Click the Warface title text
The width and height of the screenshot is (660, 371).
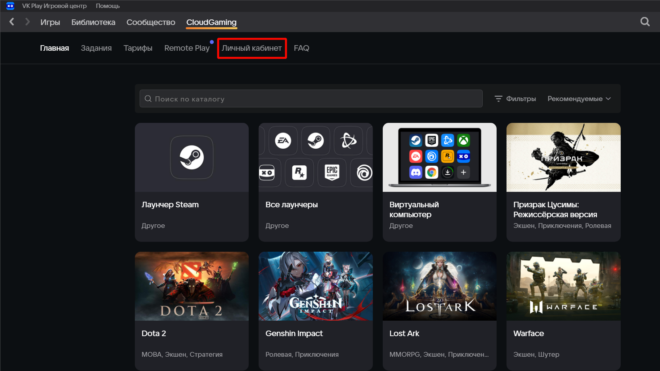[x=529, y=333]
